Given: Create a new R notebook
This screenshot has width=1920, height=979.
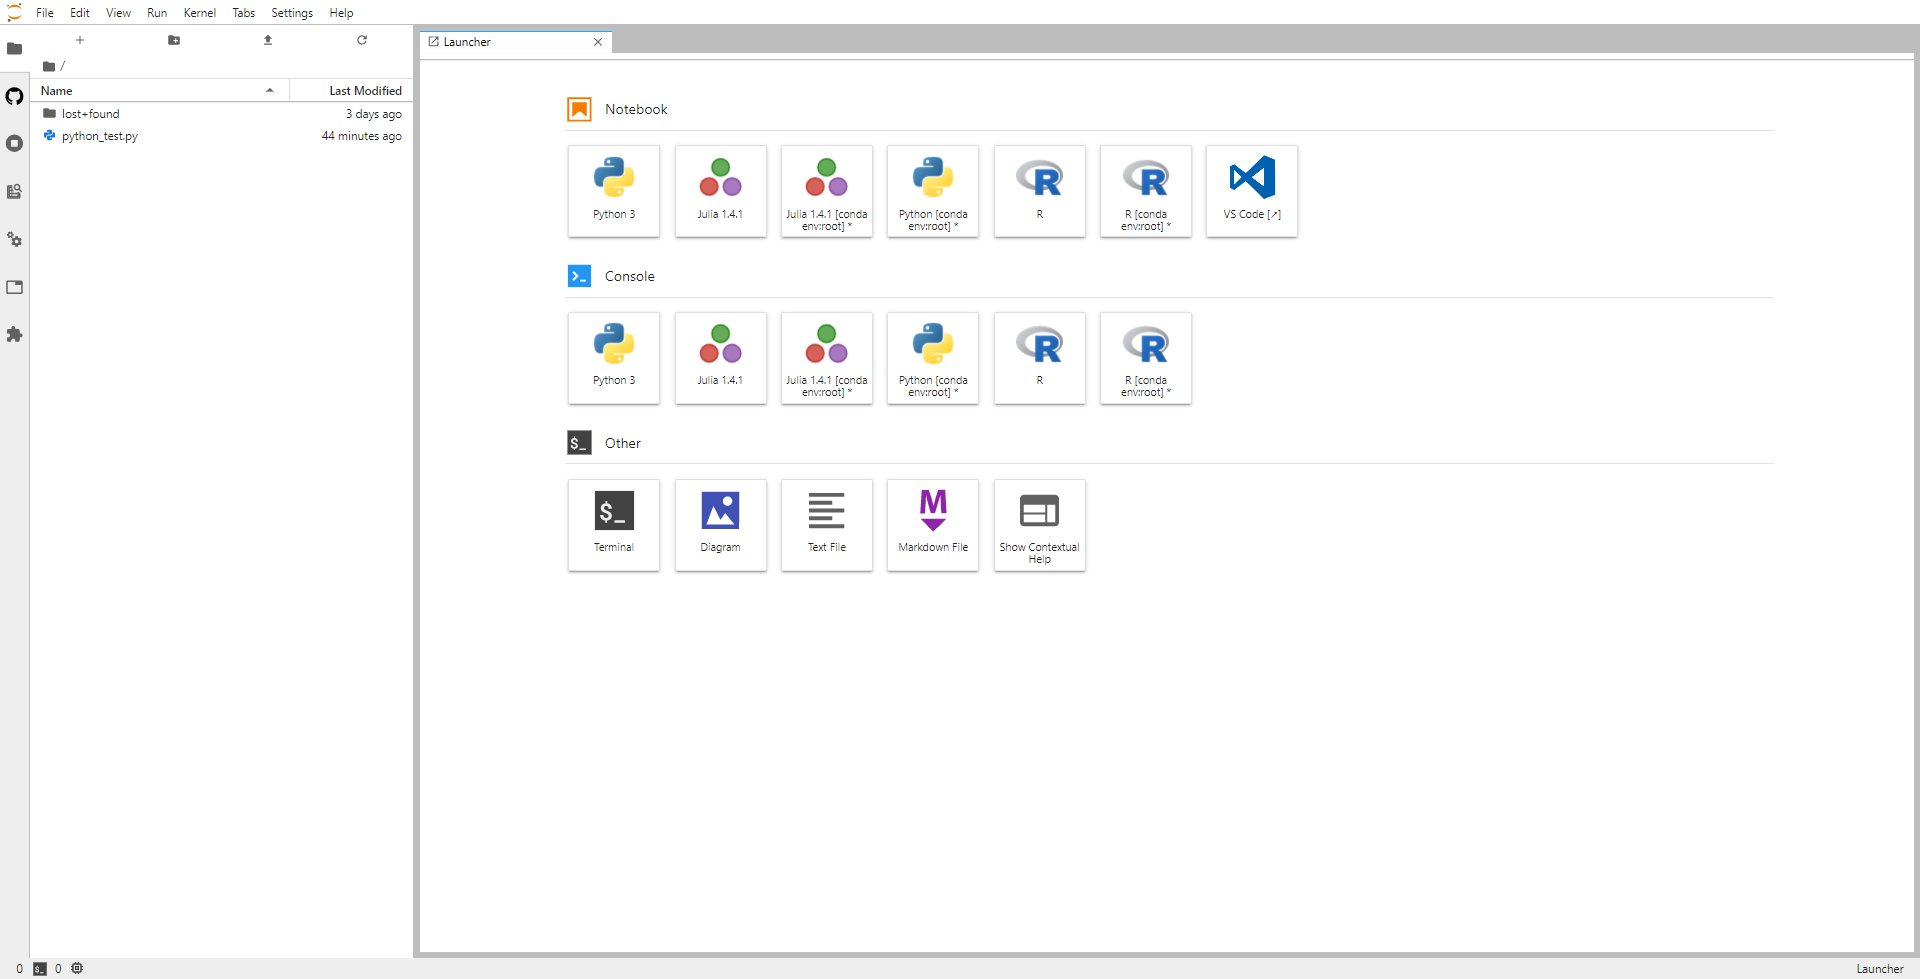Looking at the screenshot, I should 1039,191.
